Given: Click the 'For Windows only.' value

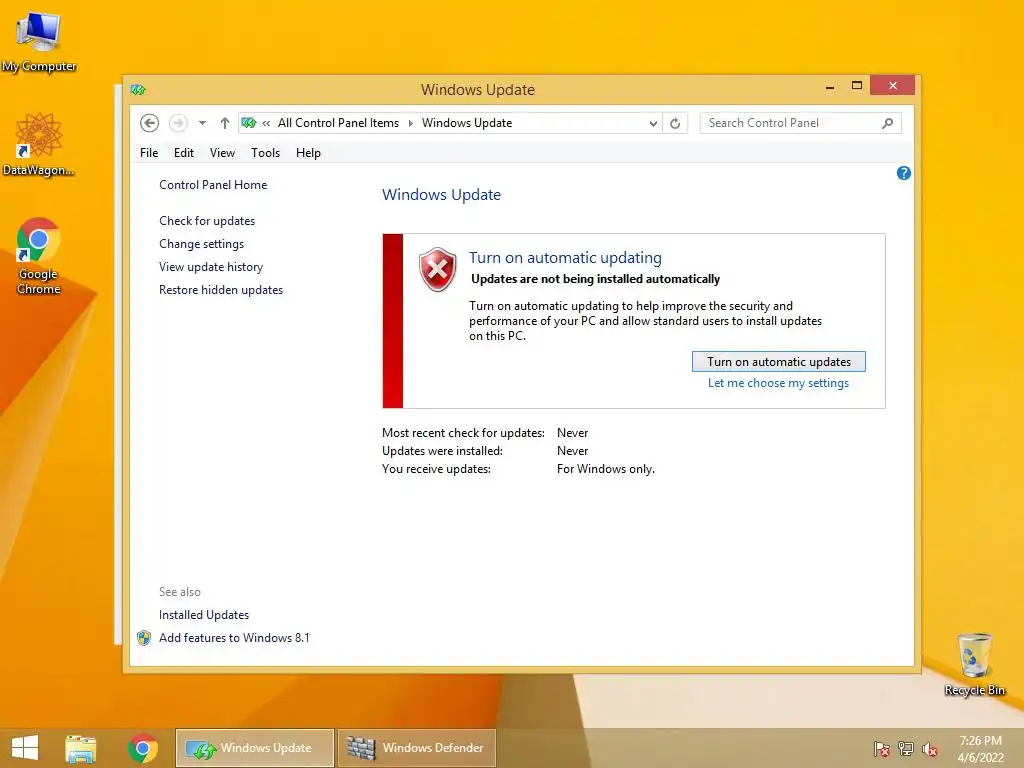Looking at the screenshot, I should click(606, 469).
